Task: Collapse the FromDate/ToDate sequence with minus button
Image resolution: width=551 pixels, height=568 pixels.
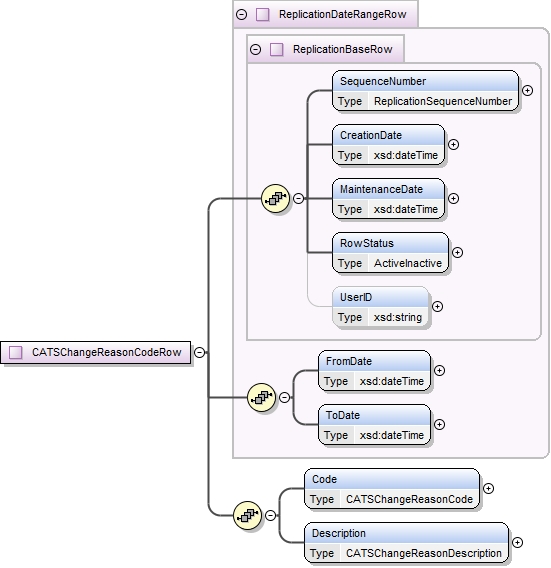Action: [x=285, y=397]
